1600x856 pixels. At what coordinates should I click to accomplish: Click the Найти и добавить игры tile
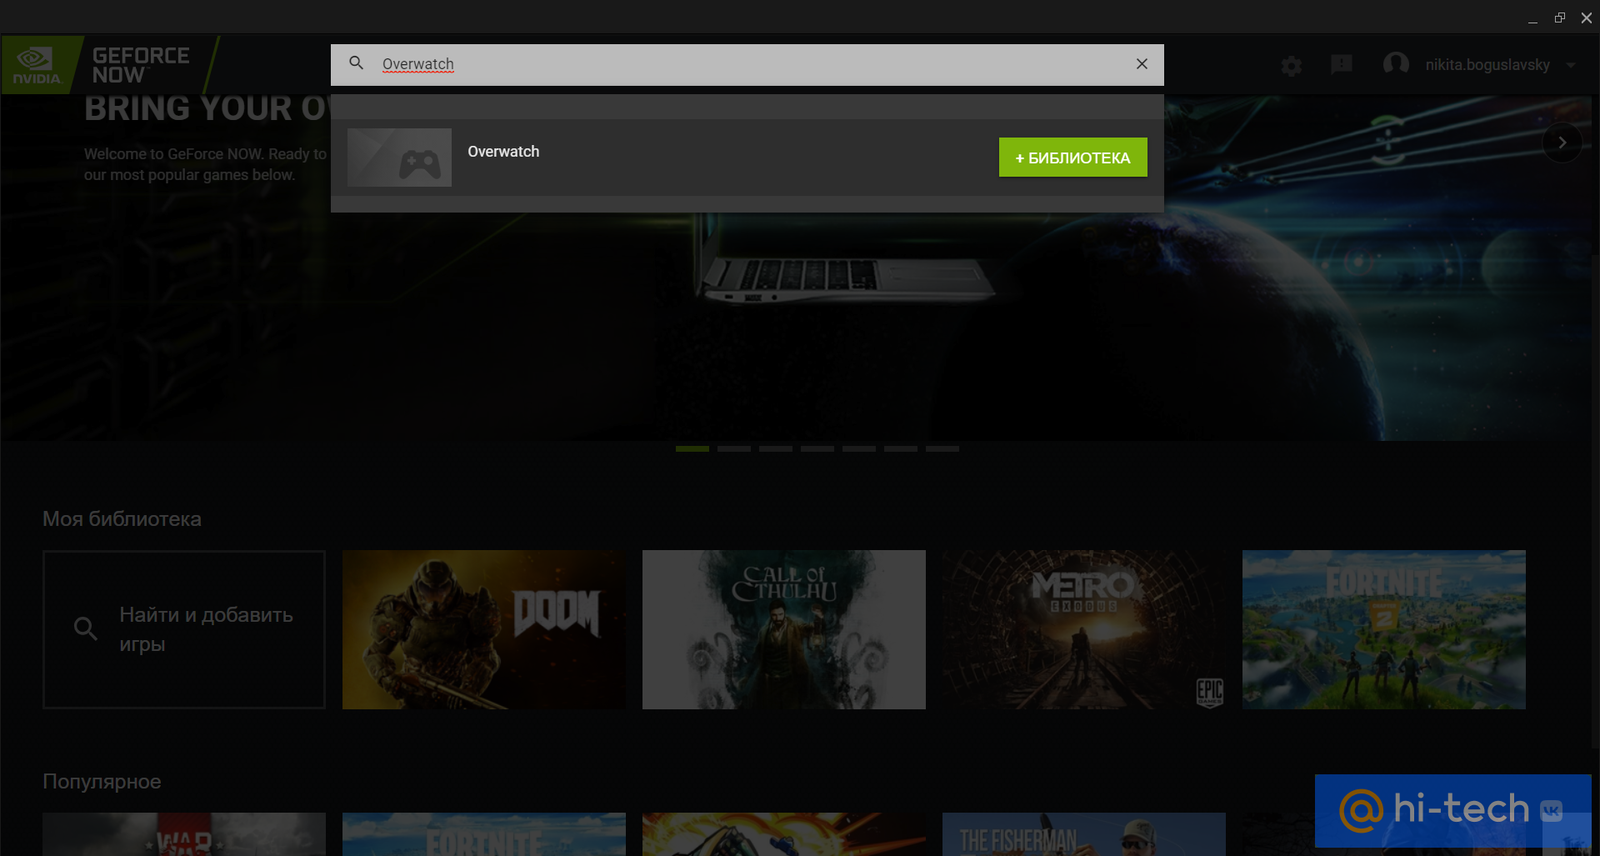coord(184,629)
